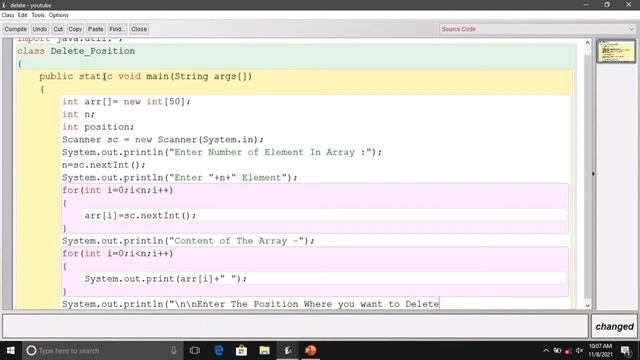Screen dimensions: 640x360
Task: Open Task View from the taskbar
Action: point(195,351)
